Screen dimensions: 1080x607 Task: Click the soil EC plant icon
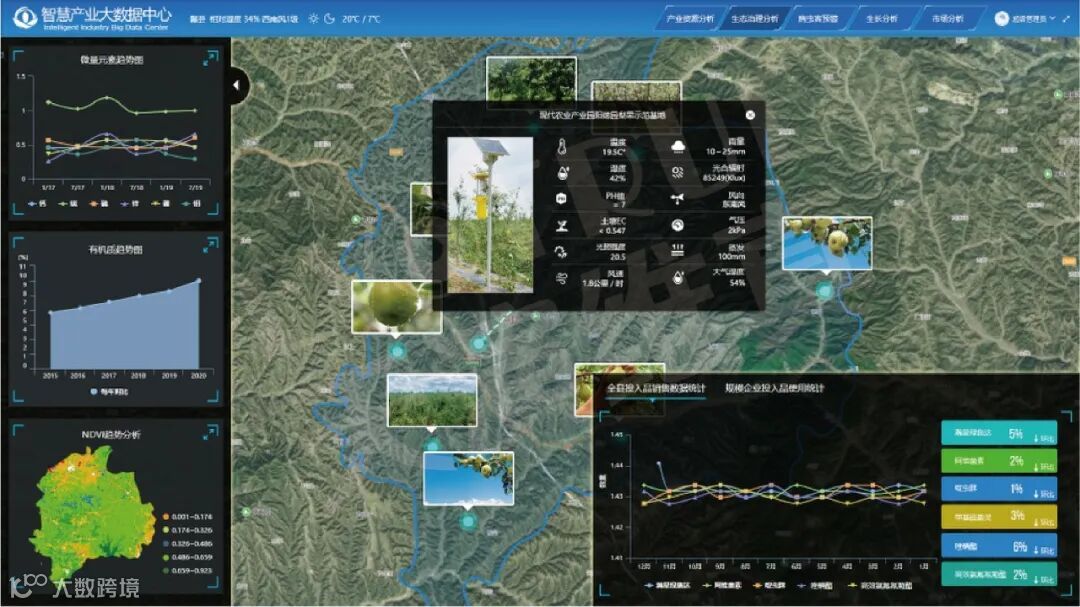pyautogui.click(x=561, y=225)
